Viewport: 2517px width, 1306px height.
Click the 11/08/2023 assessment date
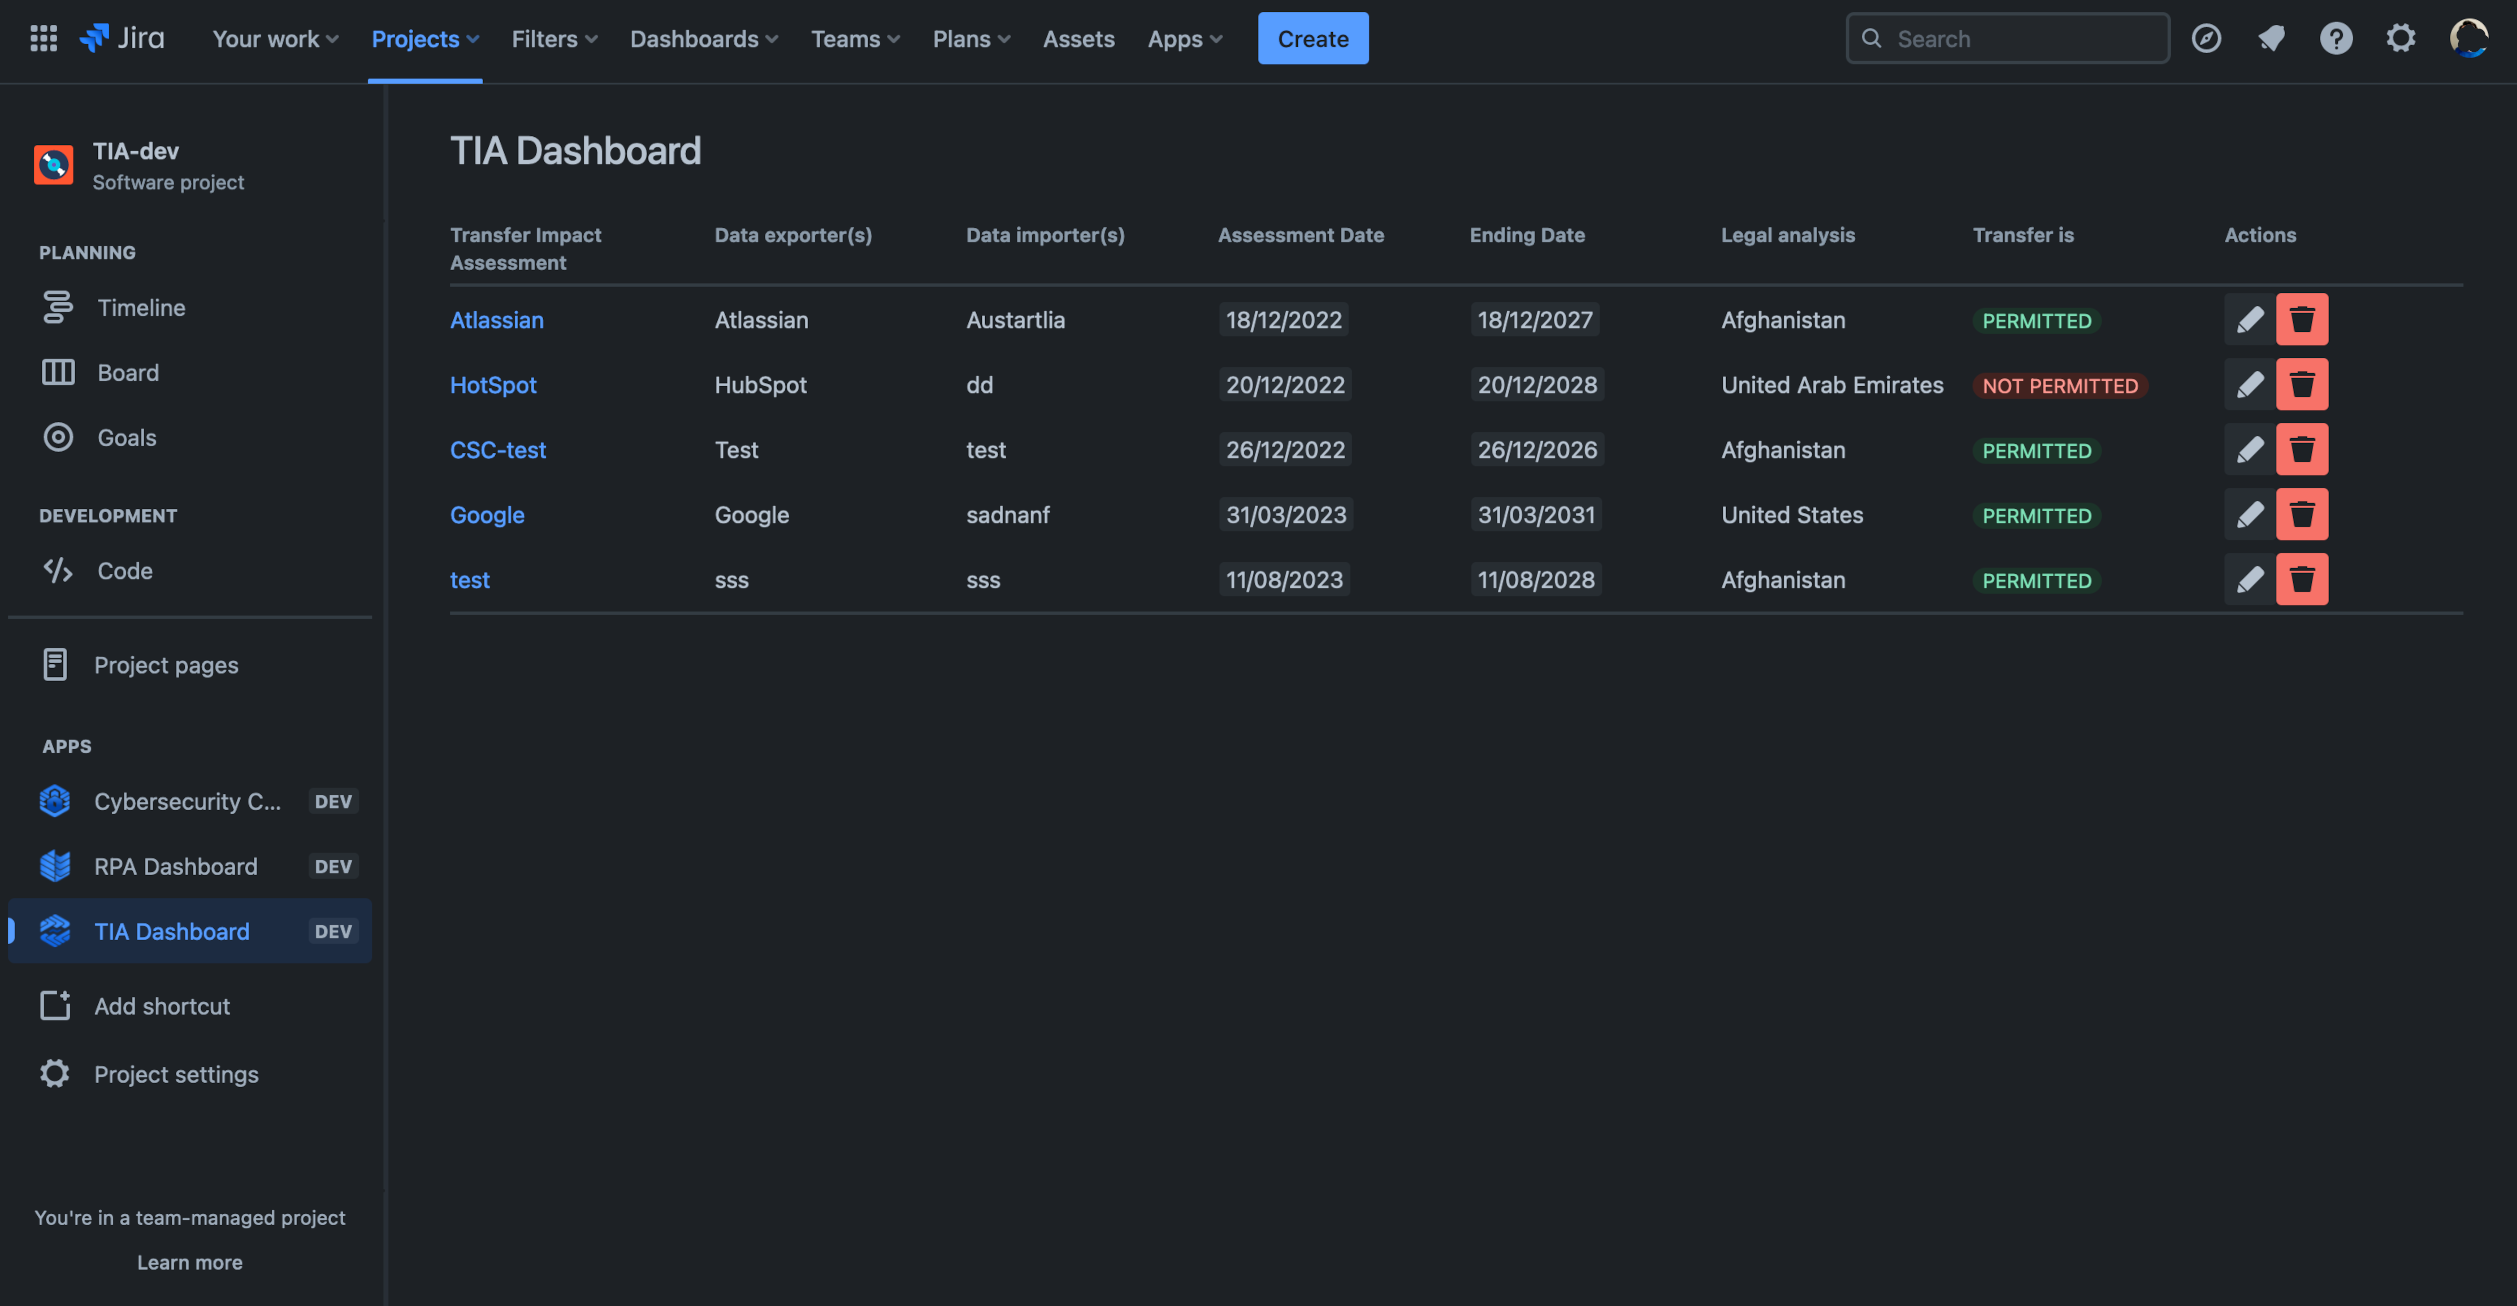tap(1284, 579)
